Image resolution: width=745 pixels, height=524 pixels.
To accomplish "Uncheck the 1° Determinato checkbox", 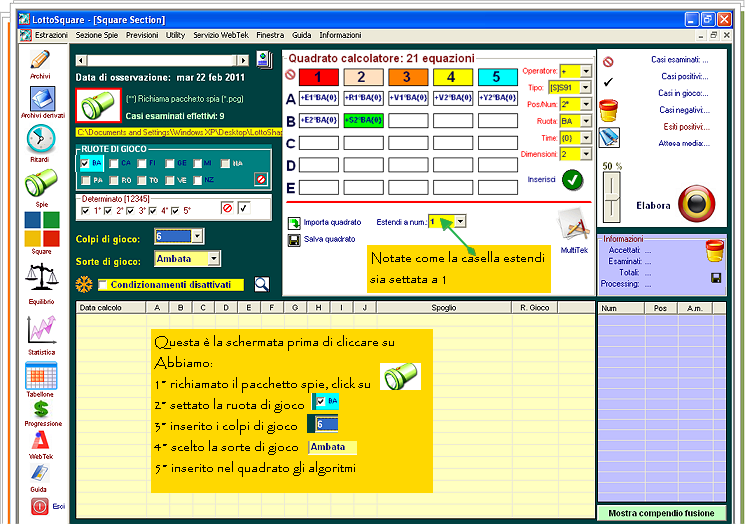I will coord(85,210).
